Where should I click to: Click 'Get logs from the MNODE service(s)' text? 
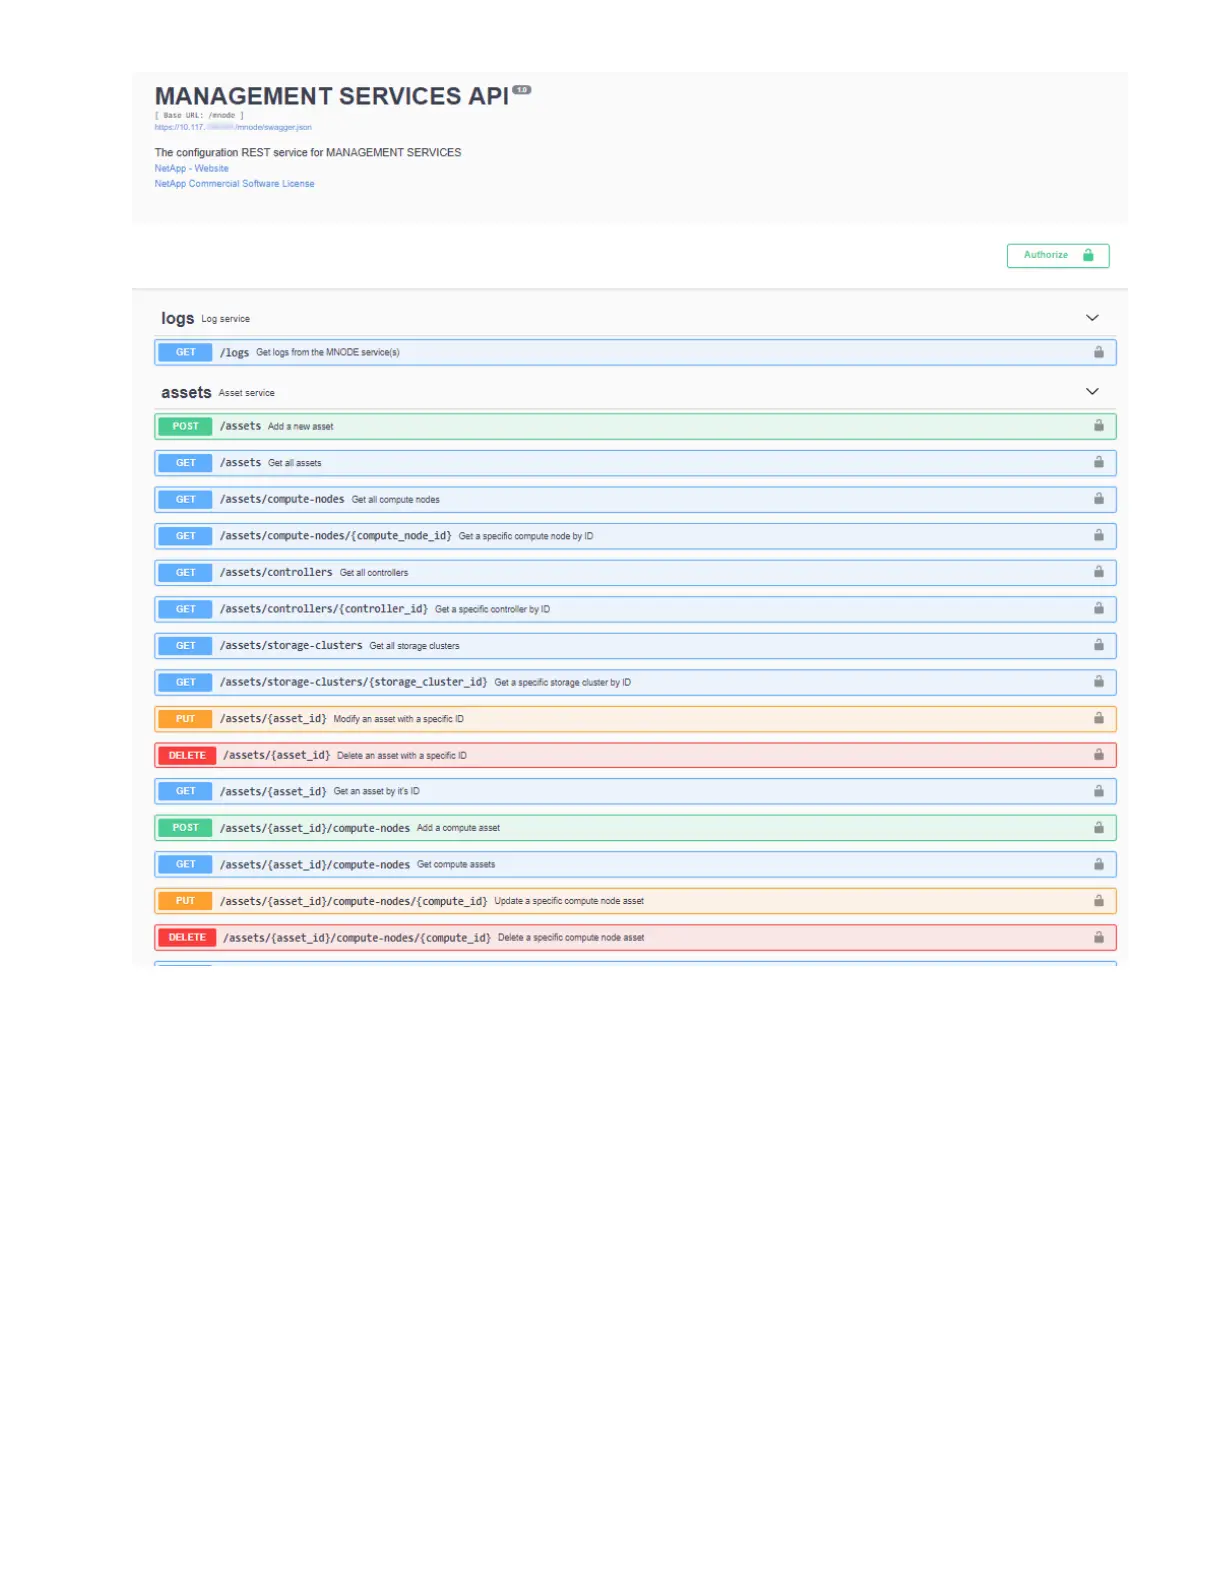click(x=327, y=352)
